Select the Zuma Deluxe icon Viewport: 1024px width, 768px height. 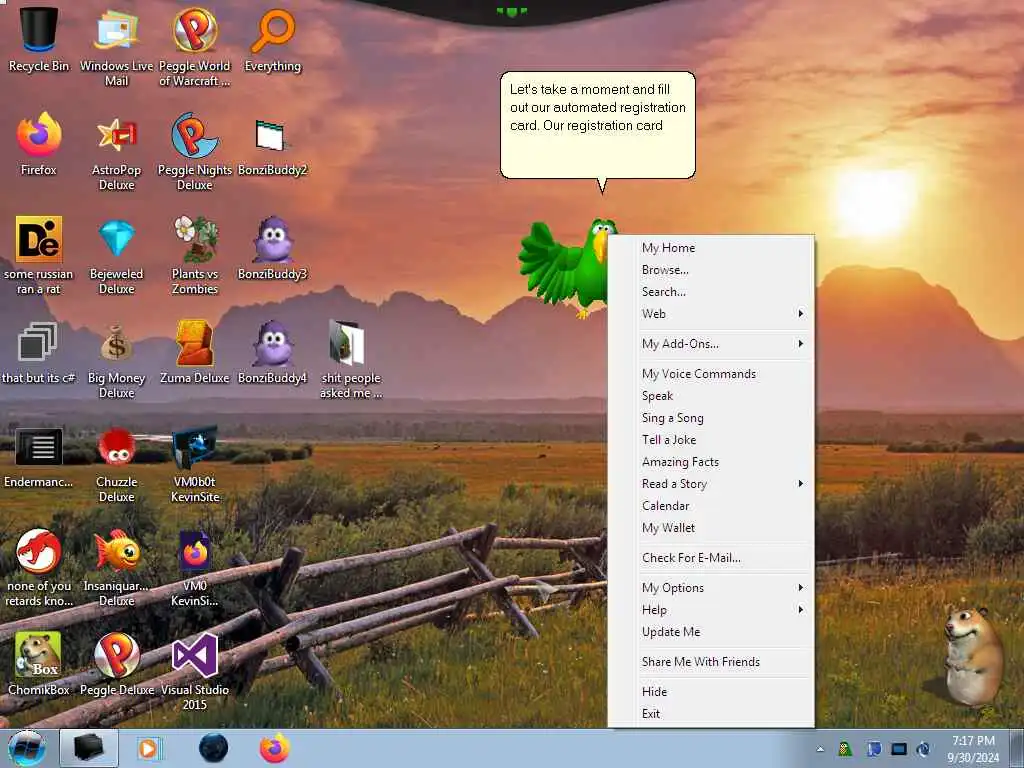[x=195, y=351]
